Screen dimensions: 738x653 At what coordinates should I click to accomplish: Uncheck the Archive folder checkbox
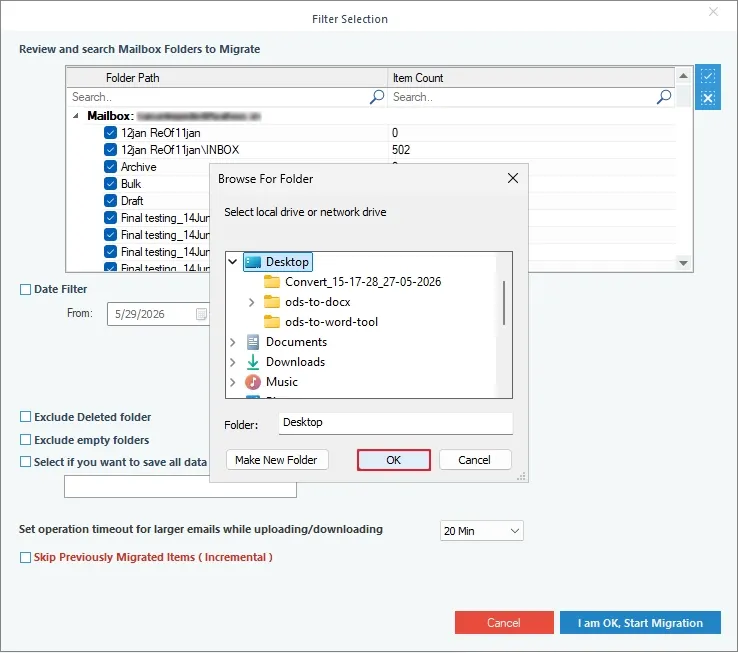tap(110, 167)
